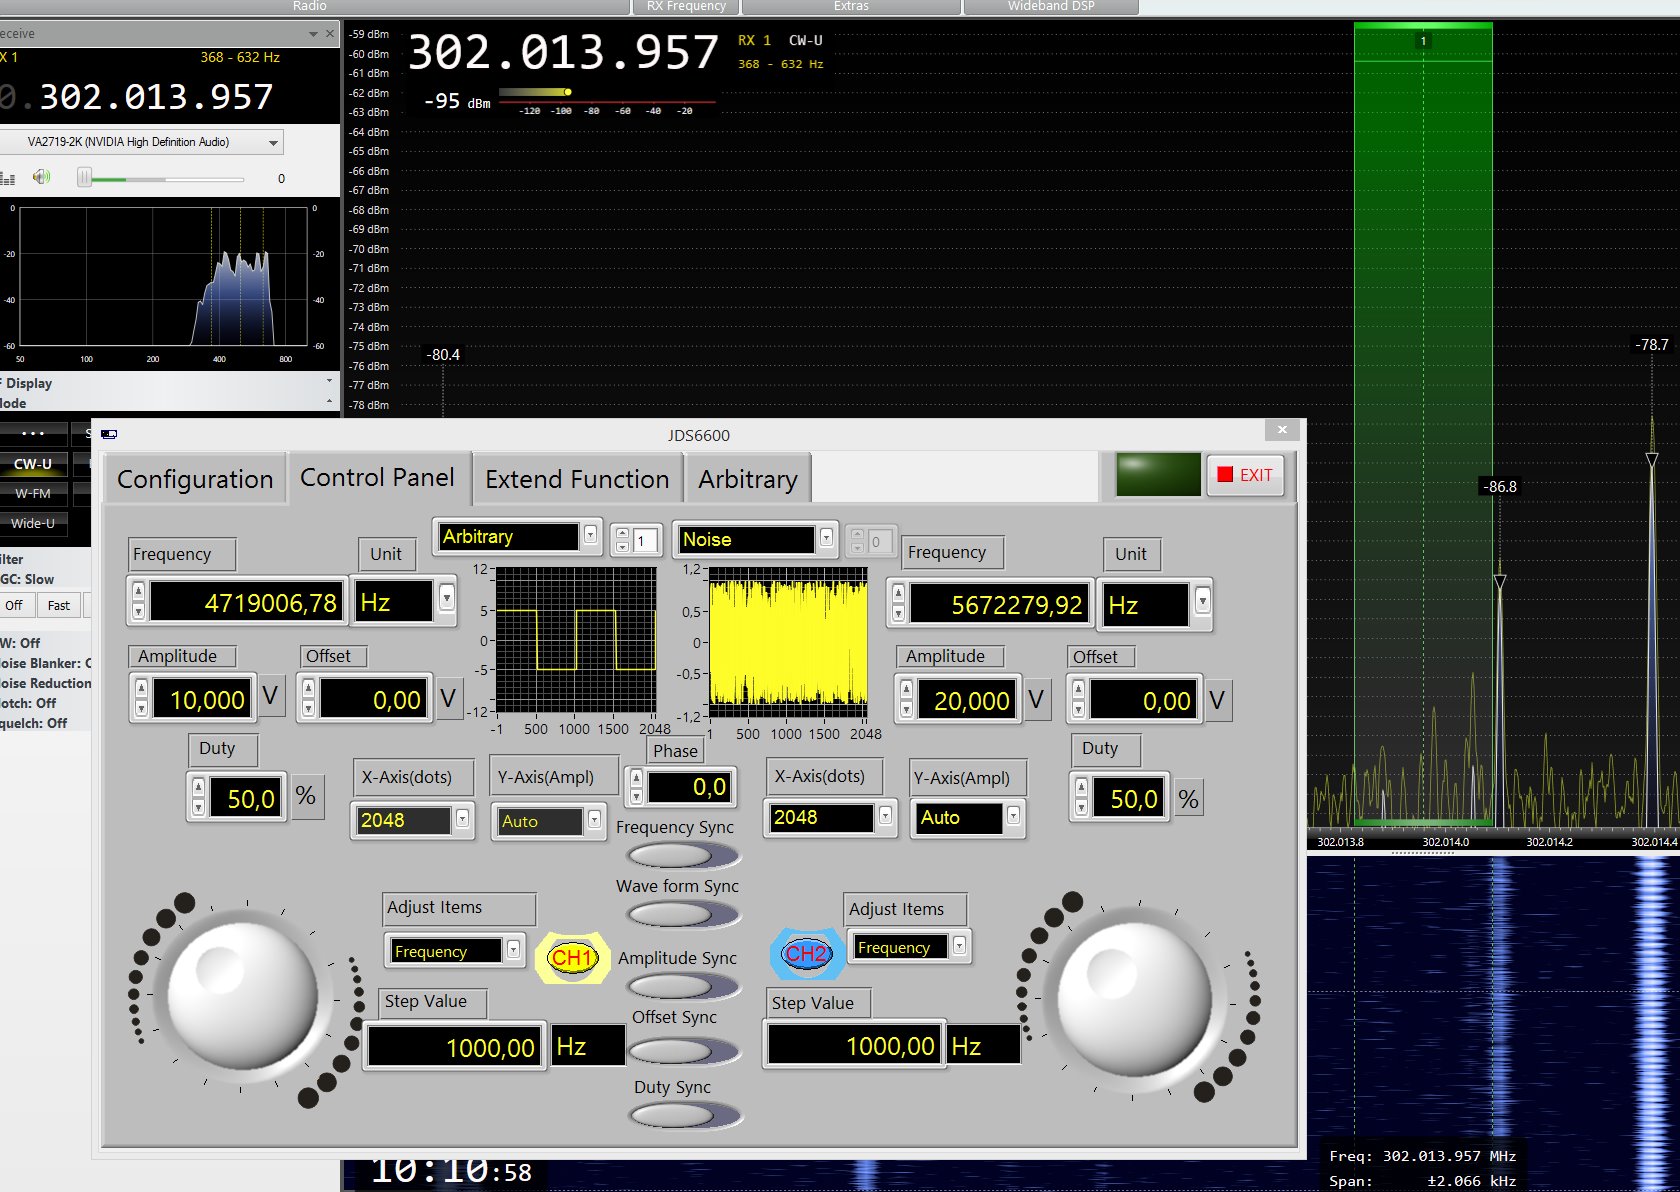Screen dimensions: 1680x1192
Task: Open the Extras top tab
Action: (x=851, y=6)
